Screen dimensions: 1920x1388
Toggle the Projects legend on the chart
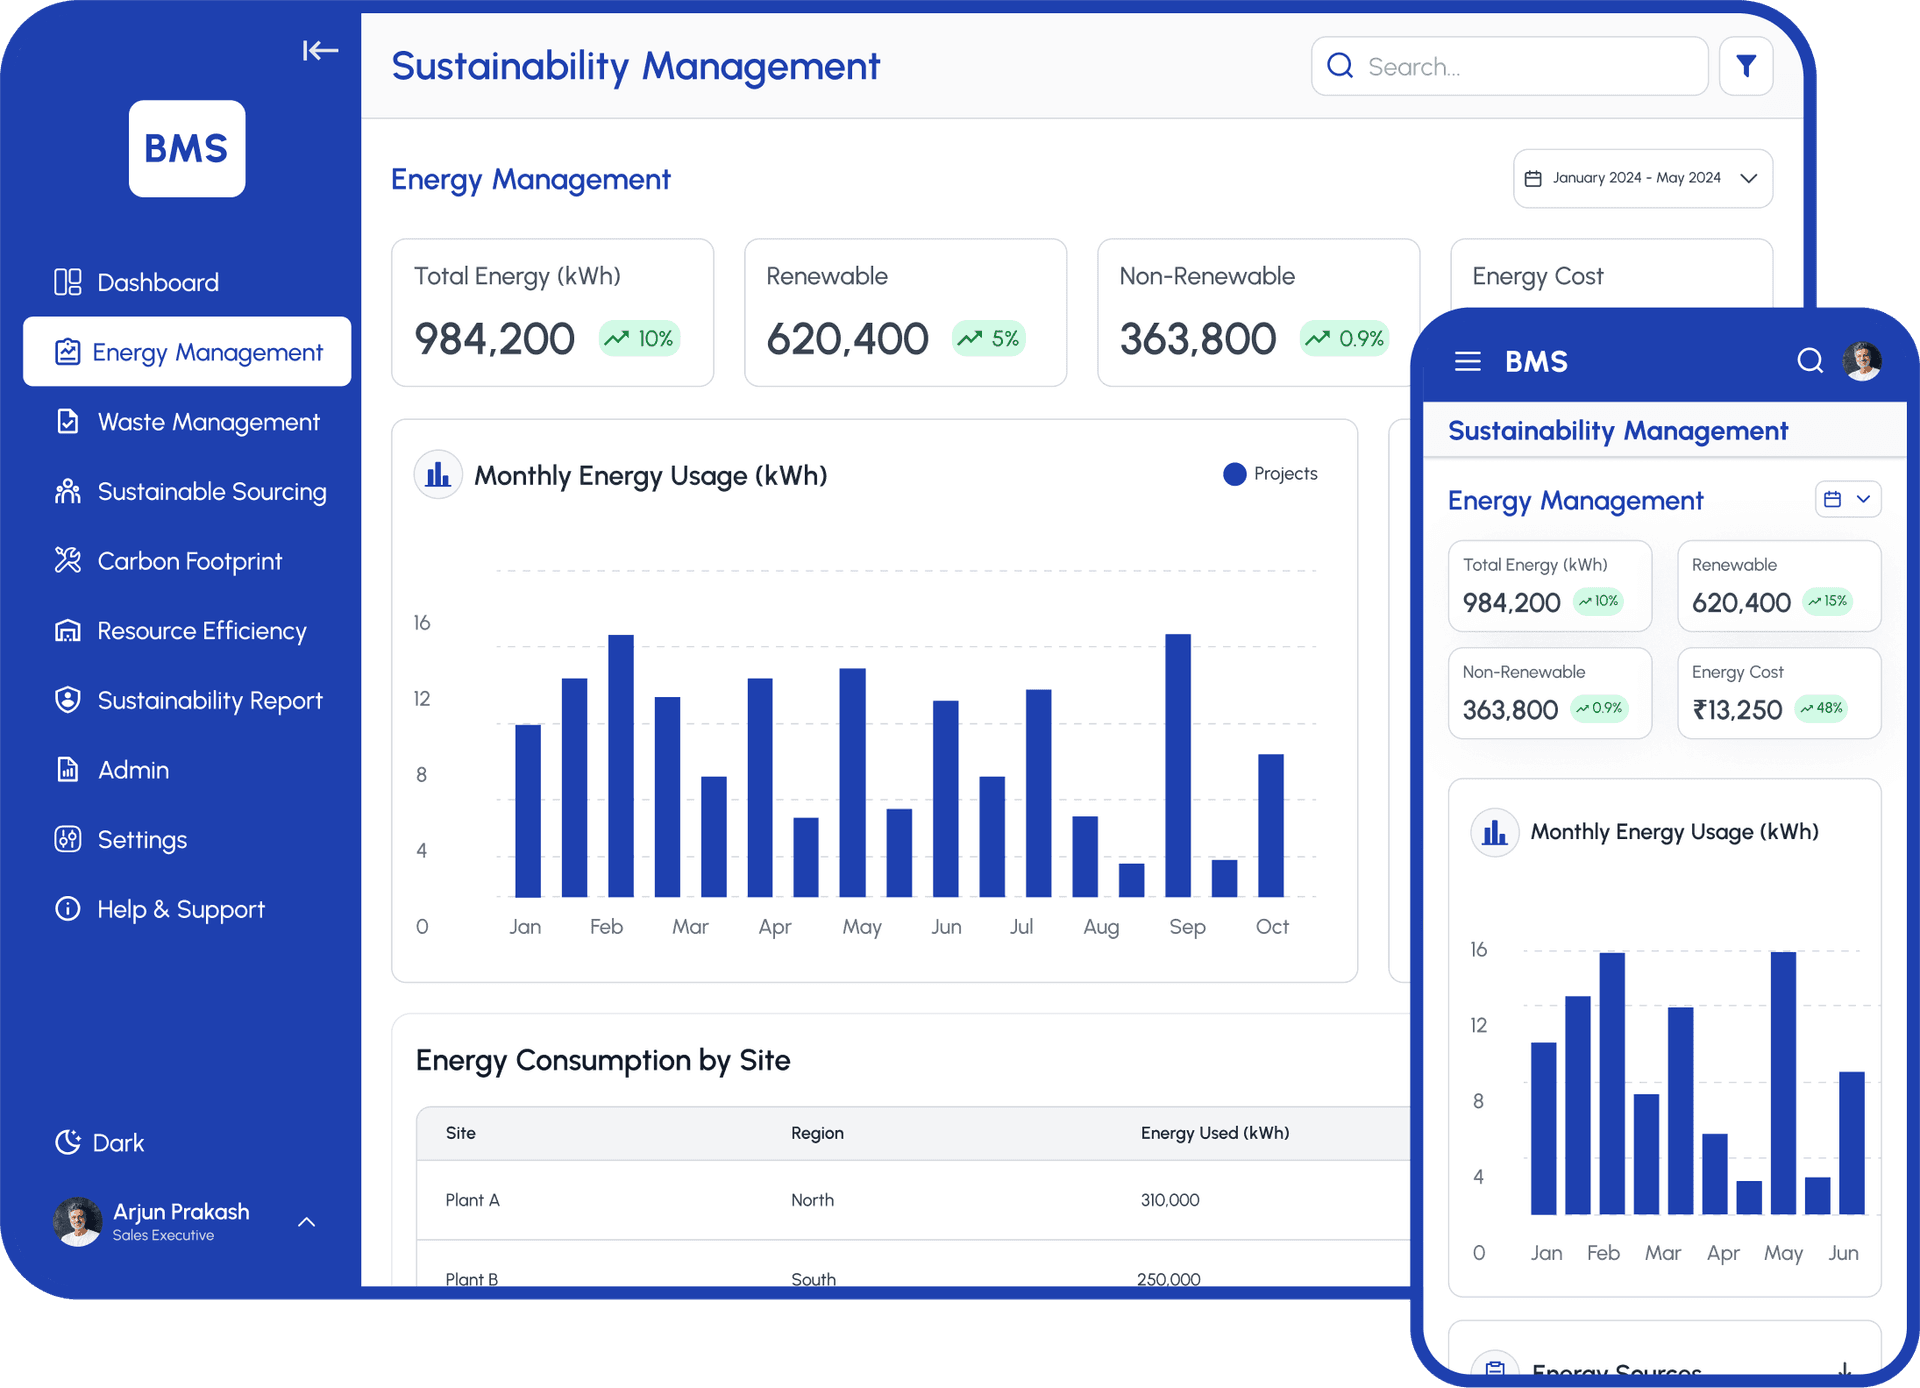1270,474
